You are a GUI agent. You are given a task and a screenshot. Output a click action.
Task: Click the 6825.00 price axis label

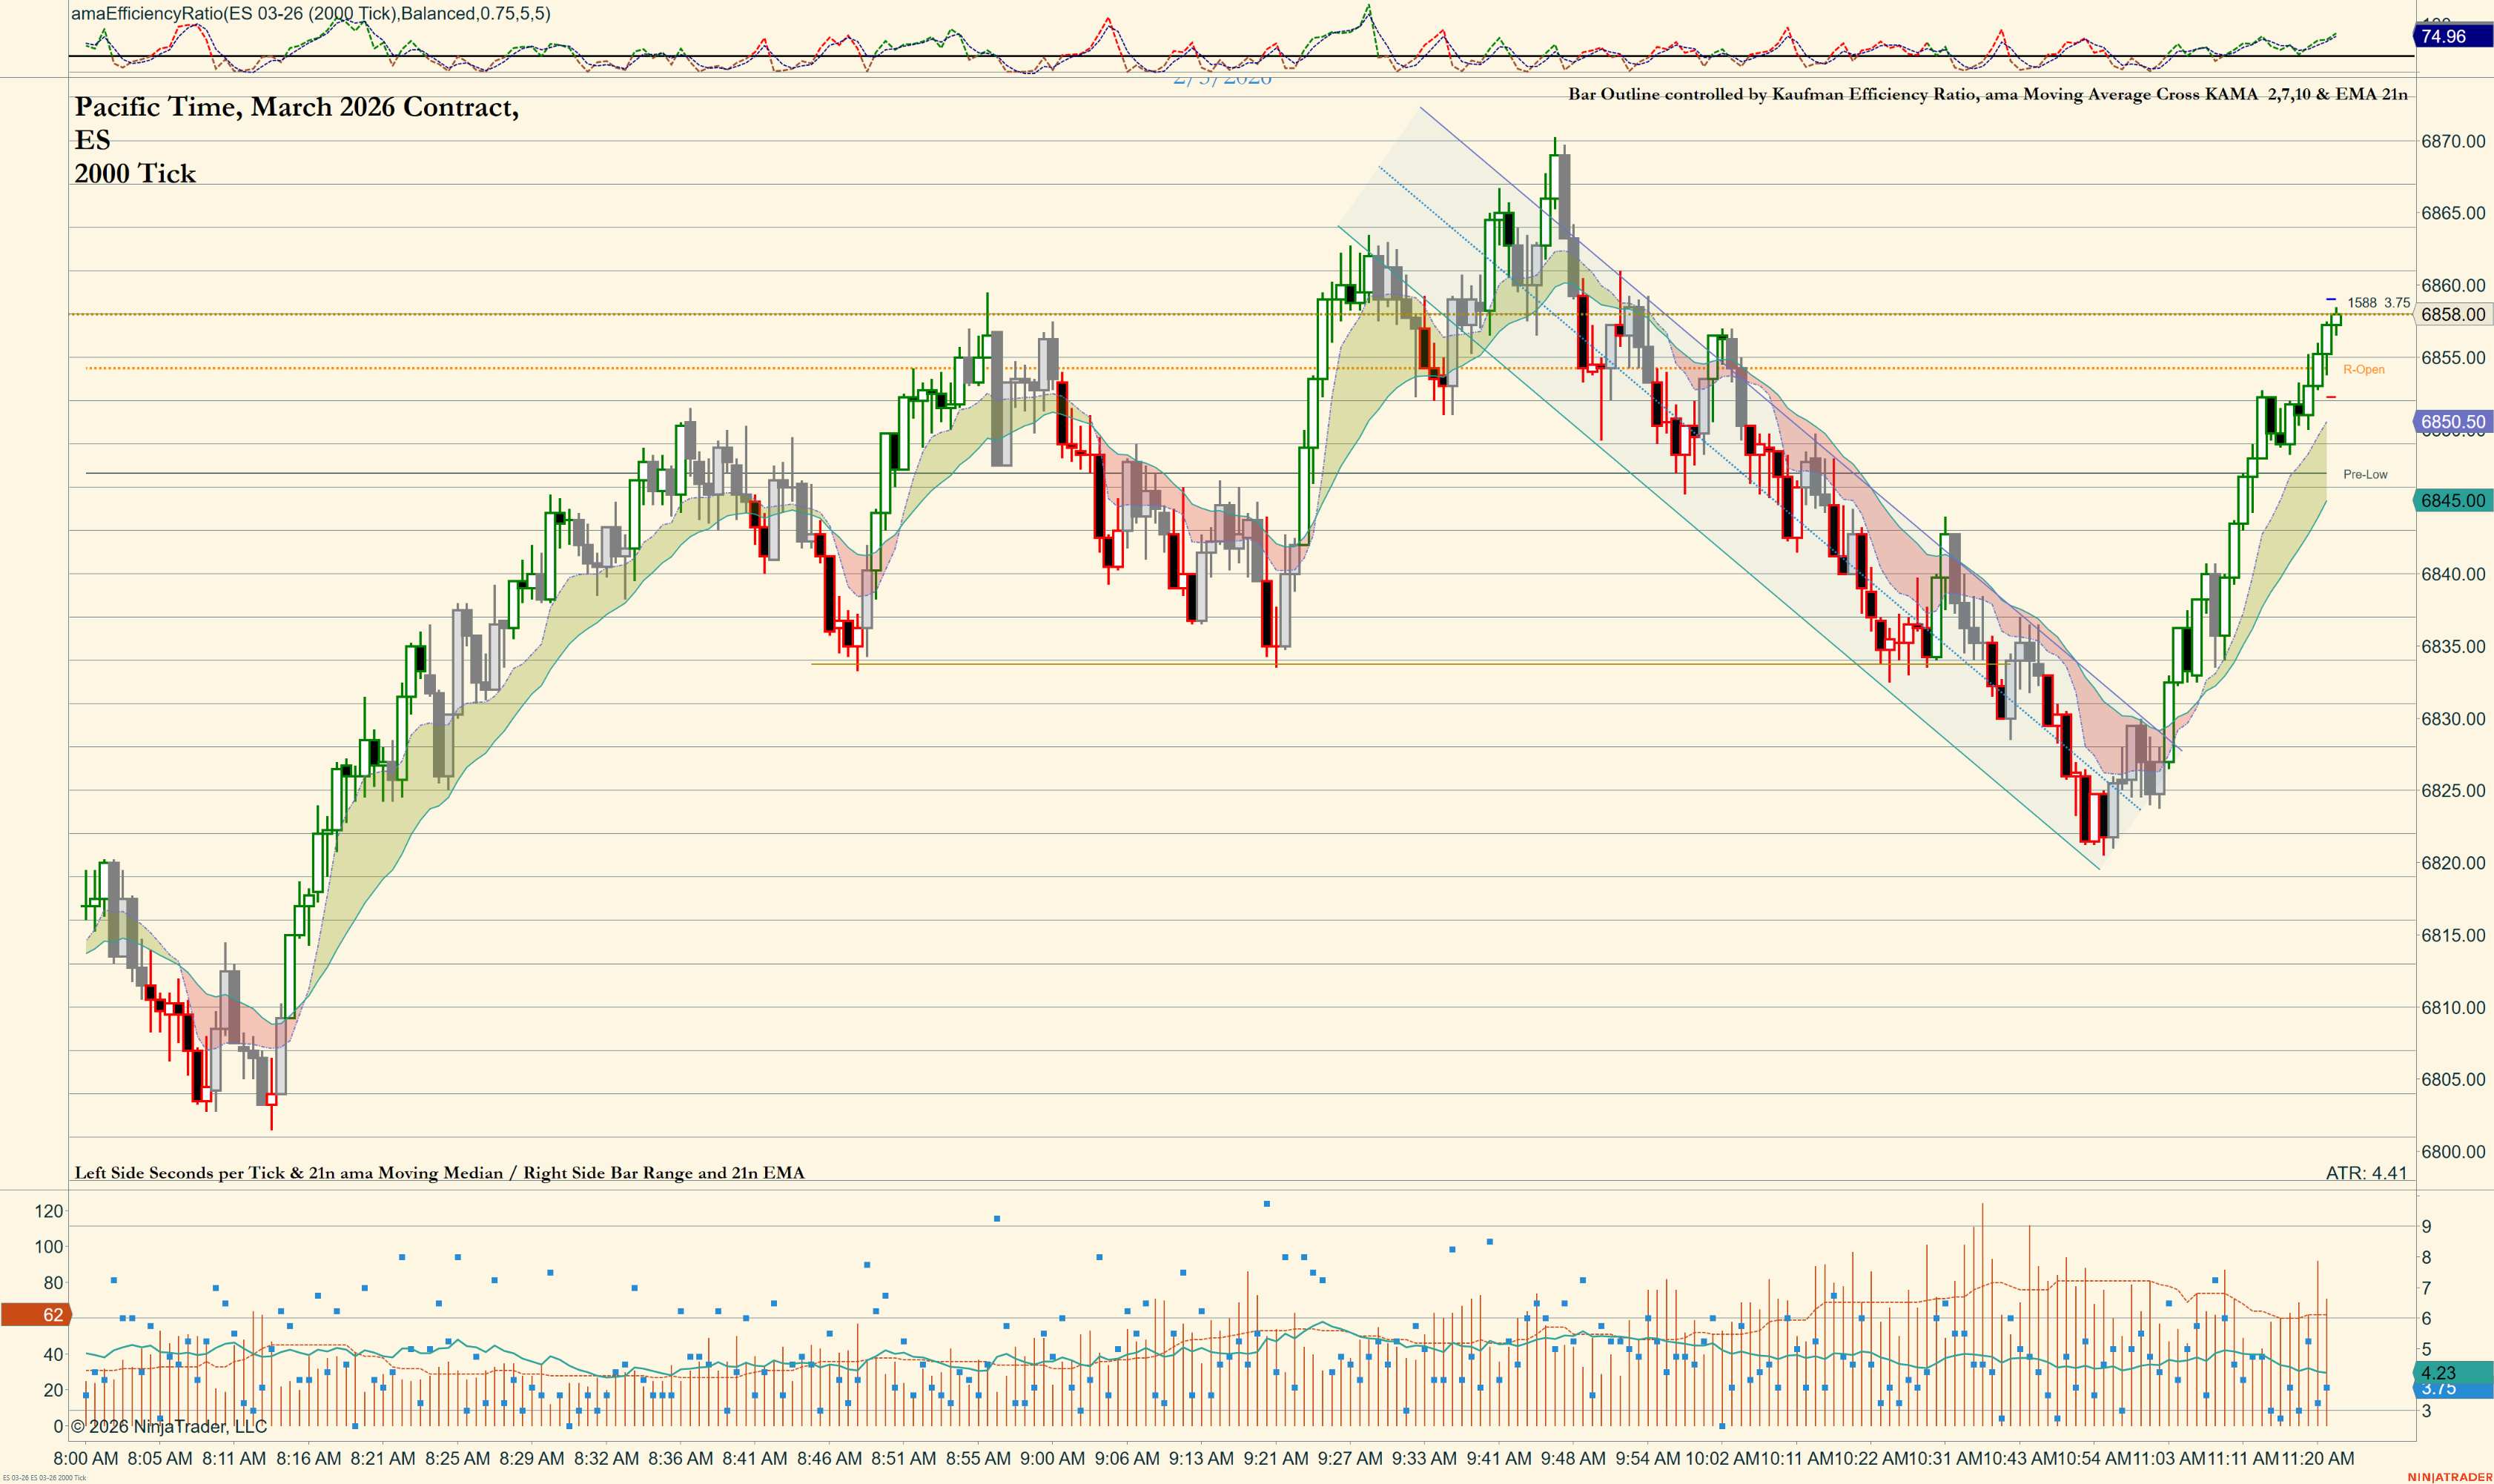coord(2452,790)
